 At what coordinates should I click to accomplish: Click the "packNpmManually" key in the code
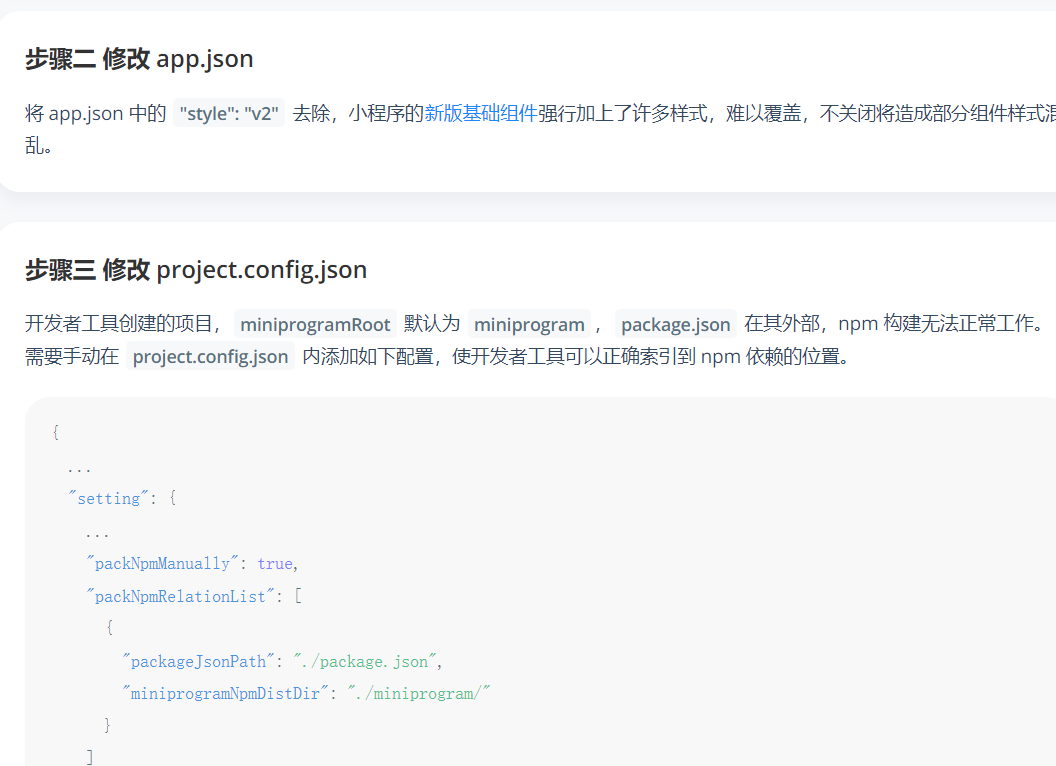[162, 563]
